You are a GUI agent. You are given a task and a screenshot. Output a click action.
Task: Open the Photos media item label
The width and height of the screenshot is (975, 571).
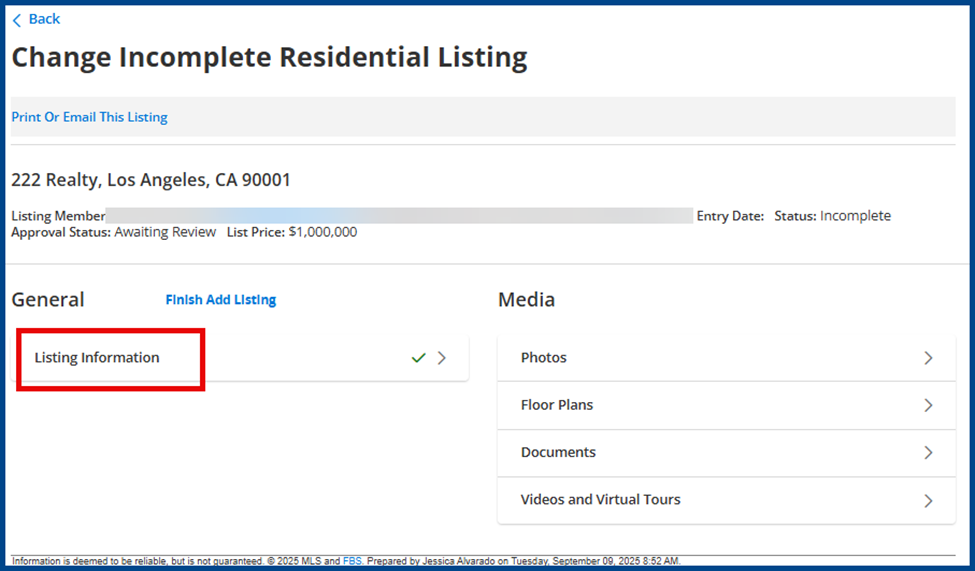(x=543, y=358)
